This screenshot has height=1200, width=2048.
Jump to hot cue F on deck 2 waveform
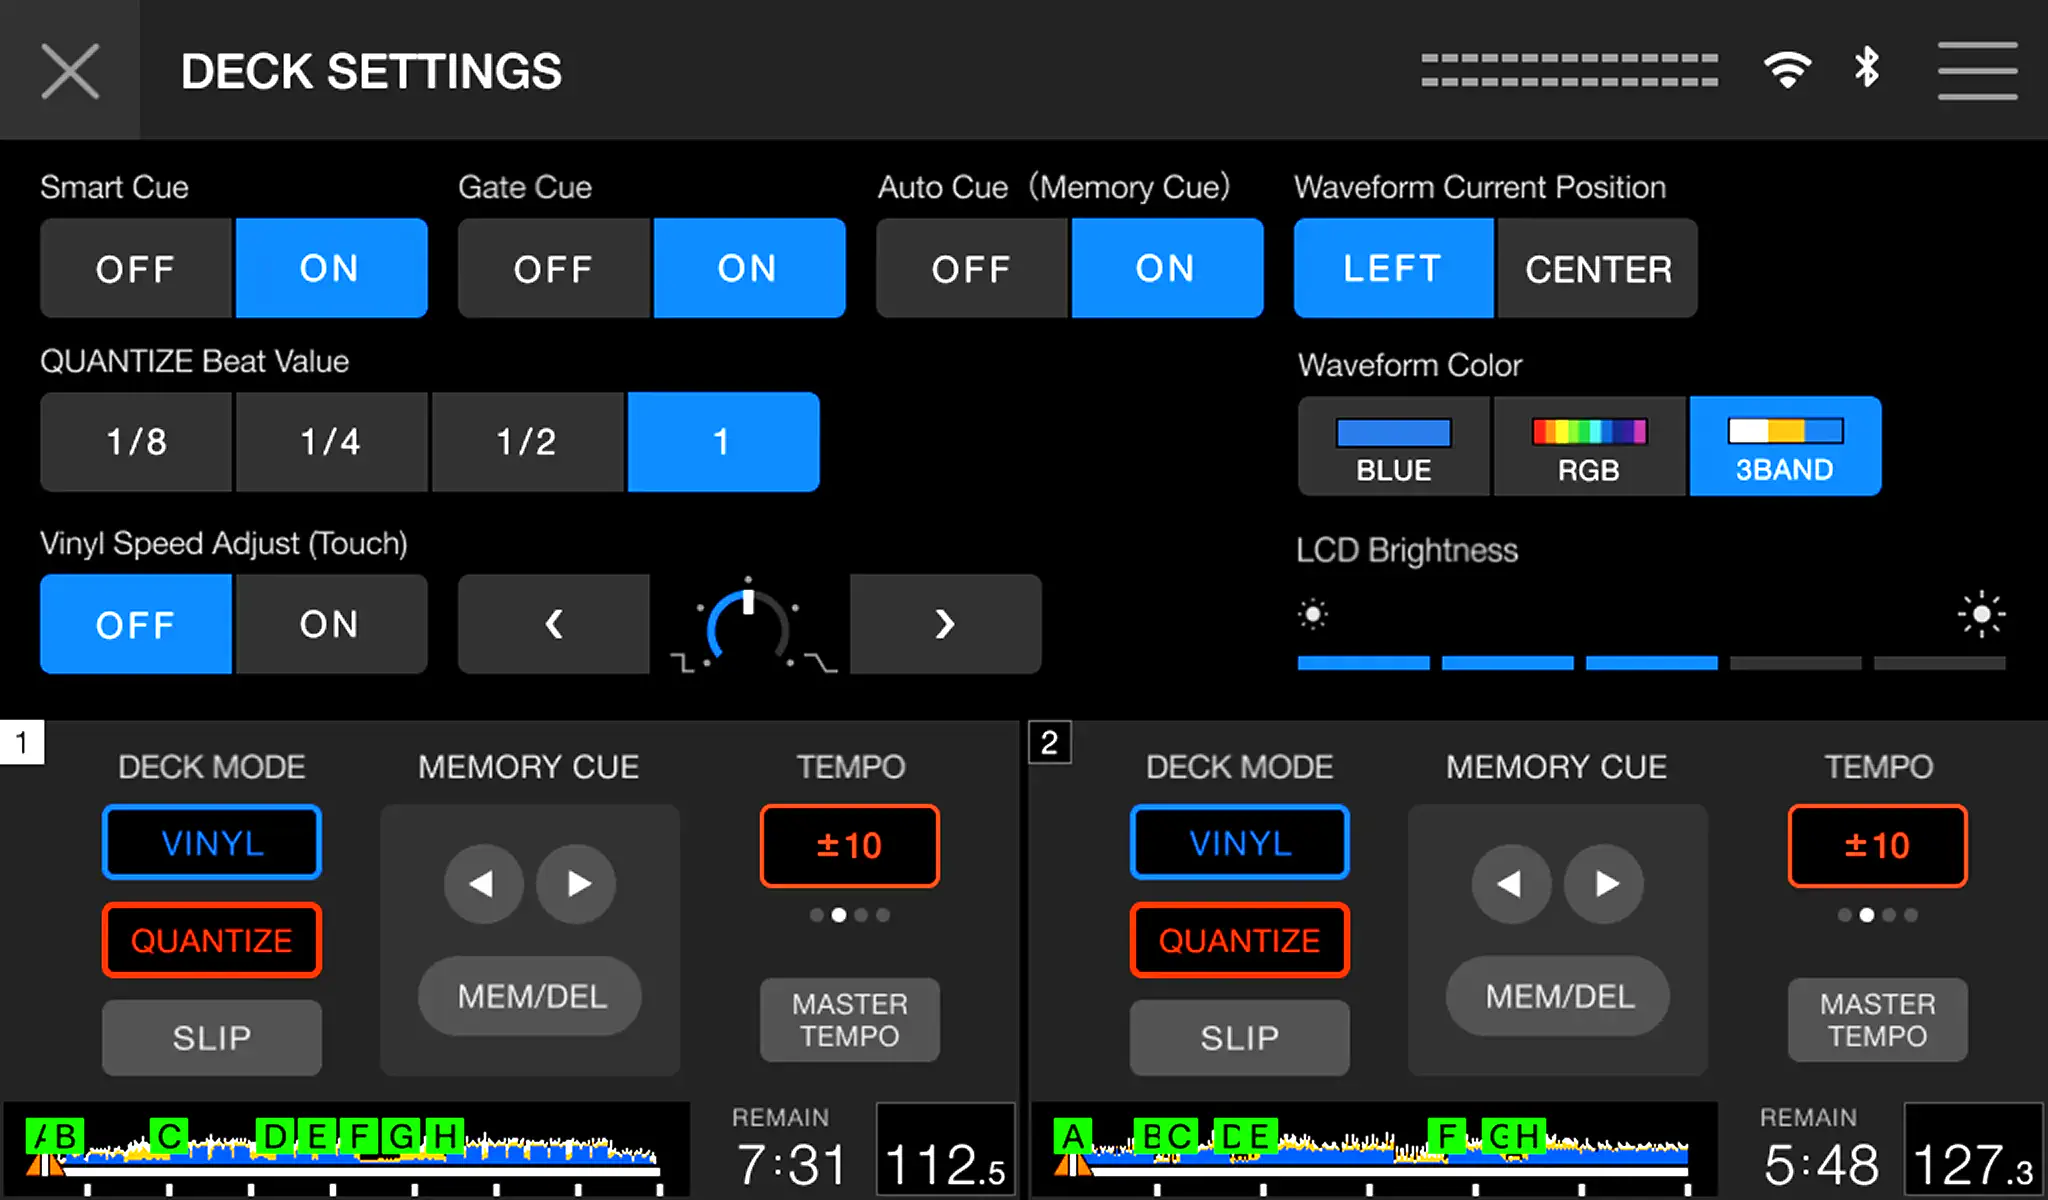1447,1136
